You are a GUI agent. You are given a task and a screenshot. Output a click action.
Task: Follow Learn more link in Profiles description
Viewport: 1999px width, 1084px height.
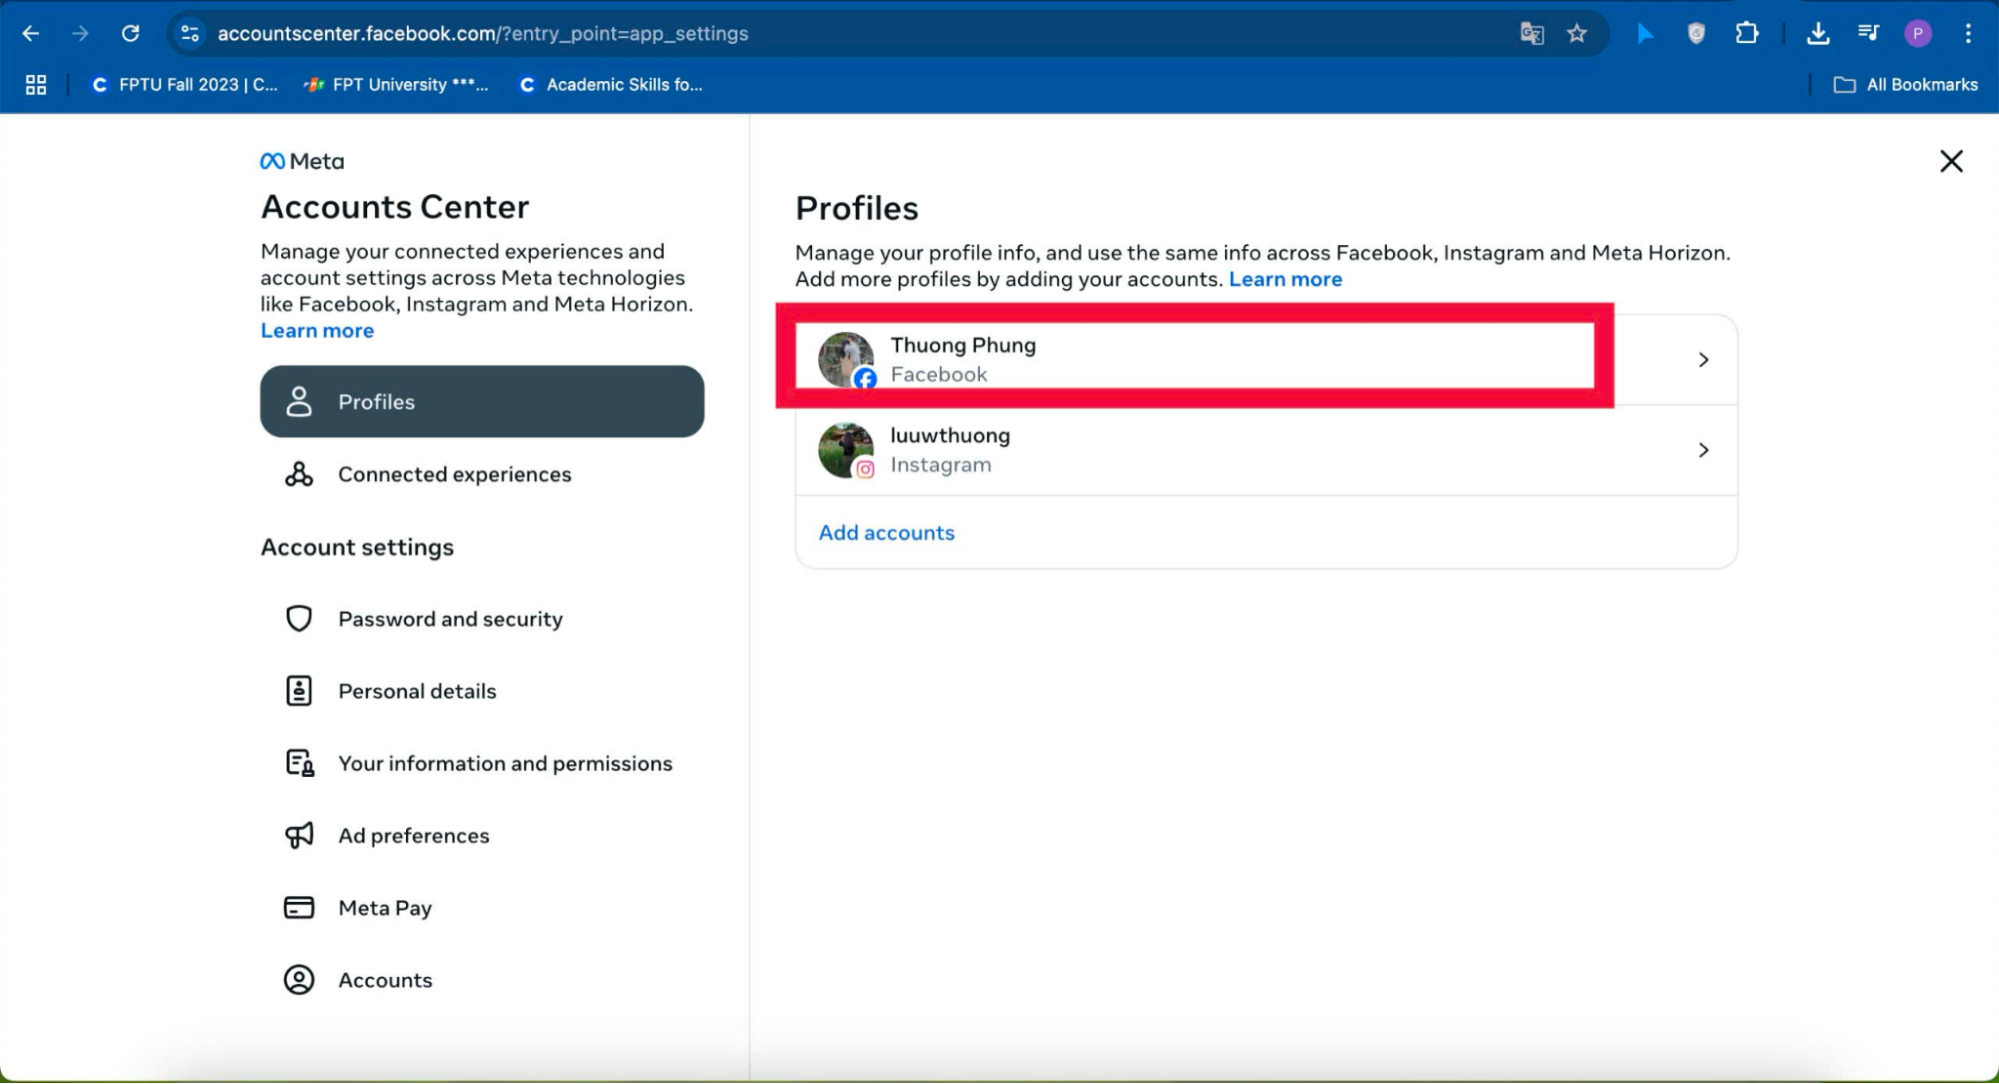[x=1285, y=280]
